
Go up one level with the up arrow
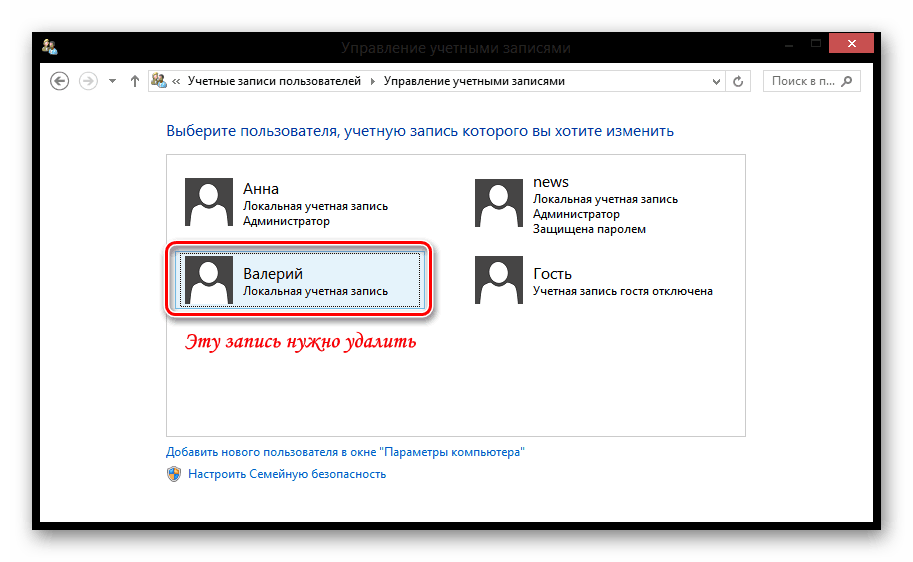point(135,81)
